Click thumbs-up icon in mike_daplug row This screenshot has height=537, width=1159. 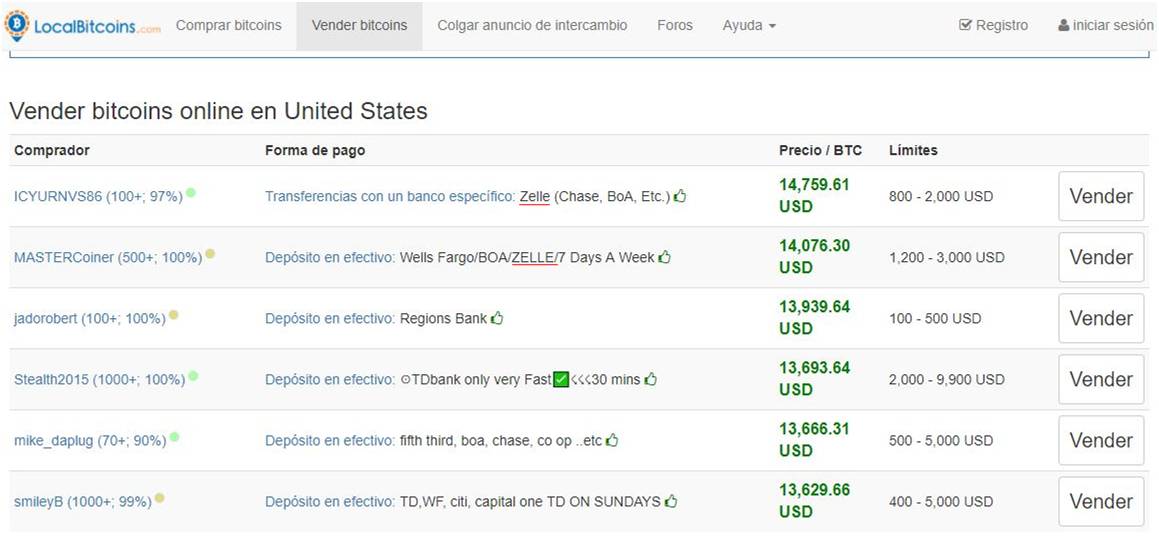612,440
